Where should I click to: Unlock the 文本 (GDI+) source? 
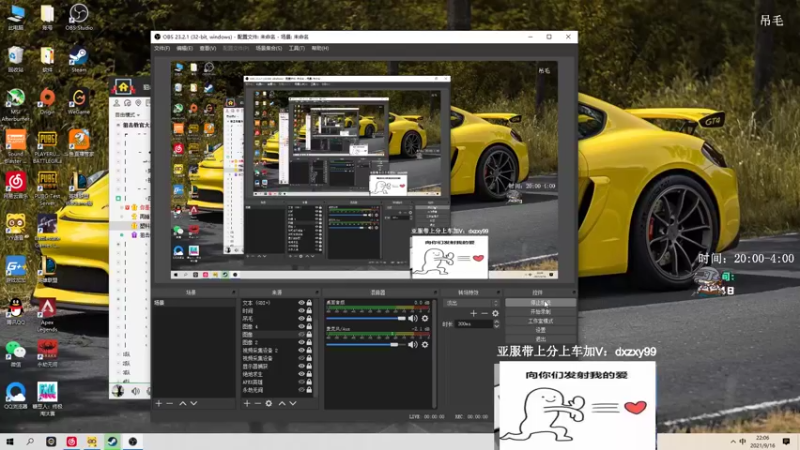[309, 303]
